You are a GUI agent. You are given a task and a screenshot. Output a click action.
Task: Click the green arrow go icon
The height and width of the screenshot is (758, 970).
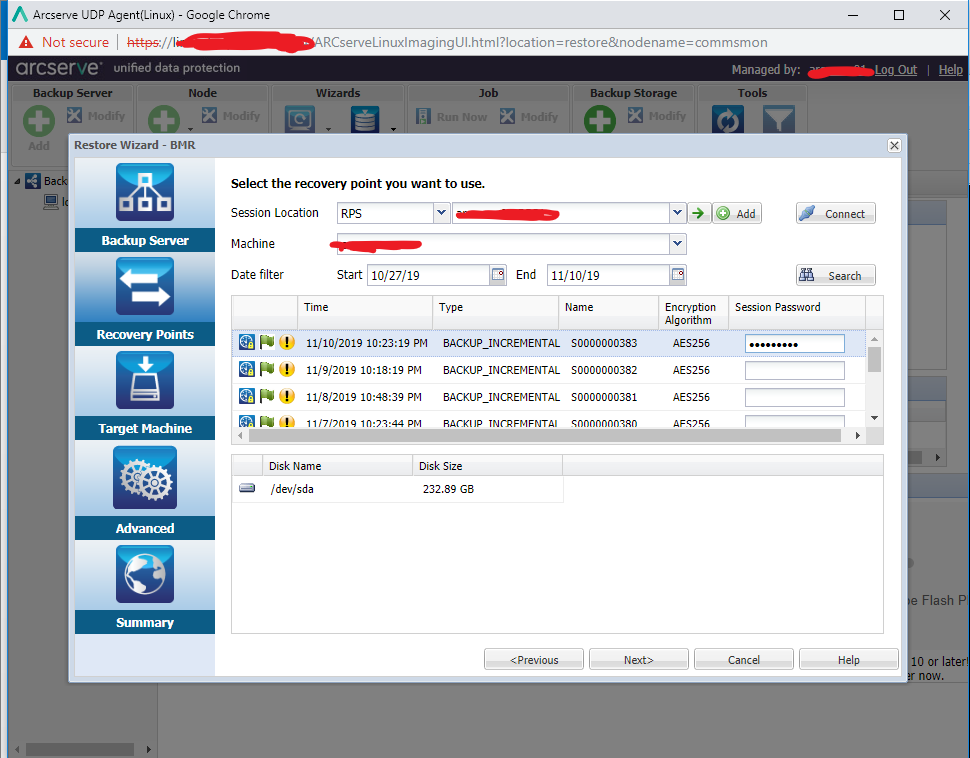(x=698, y=213)
